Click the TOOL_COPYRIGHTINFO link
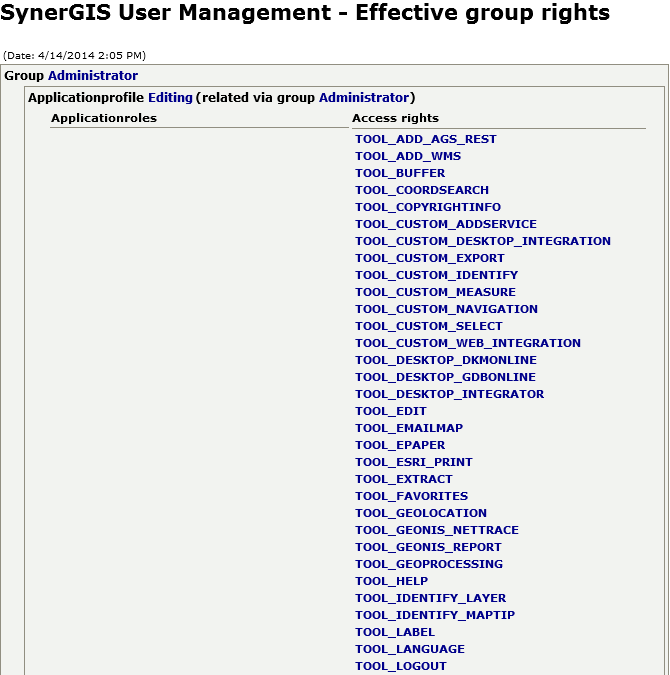 tap(428, 207)
